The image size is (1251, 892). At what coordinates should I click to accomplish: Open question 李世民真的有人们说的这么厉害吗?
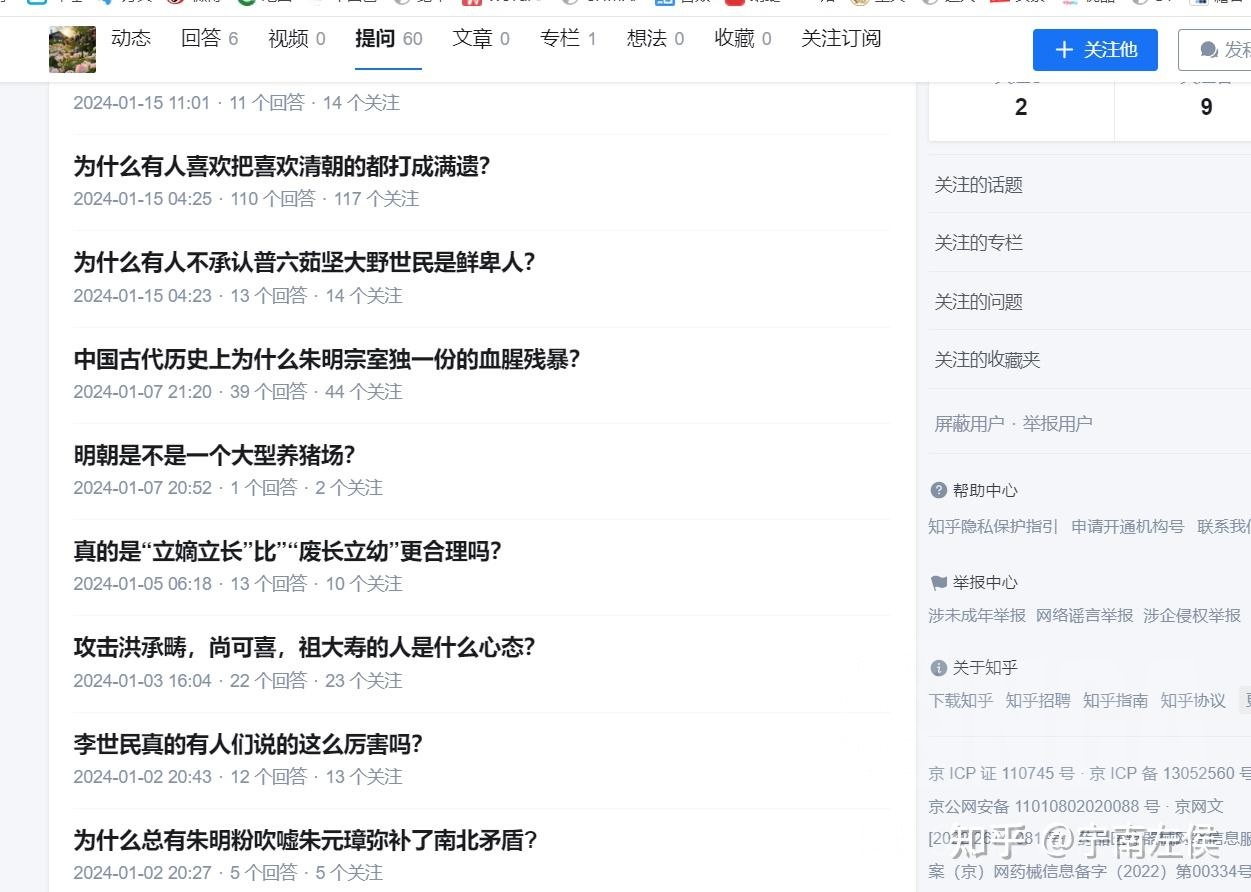248,744
